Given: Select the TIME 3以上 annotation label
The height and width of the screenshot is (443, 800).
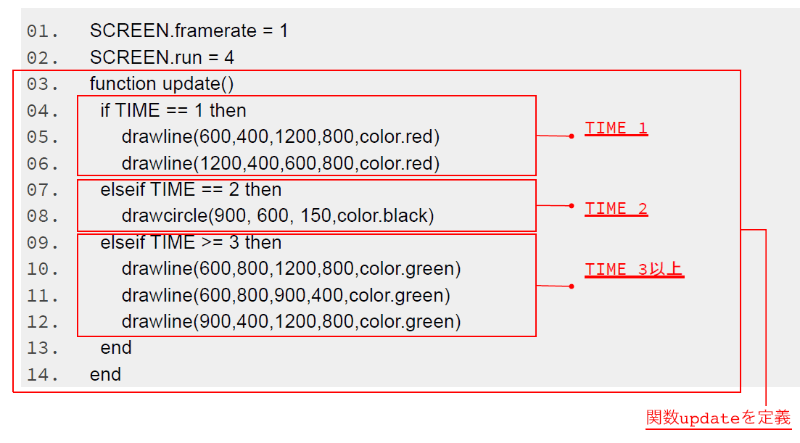Looking at the screenshot, I should click(x=634, y=270).
